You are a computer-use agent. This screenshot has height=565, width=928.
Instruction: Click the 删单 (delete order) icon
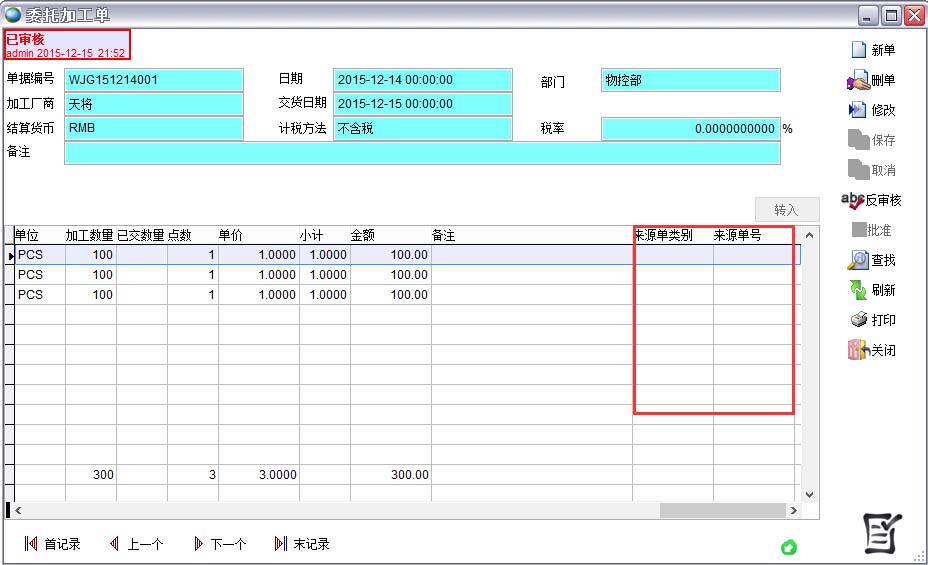tap(858, 80)
